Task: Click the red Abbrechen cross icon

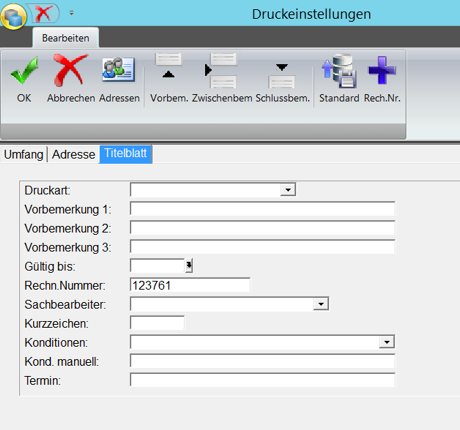Action: tap(70, 70)
